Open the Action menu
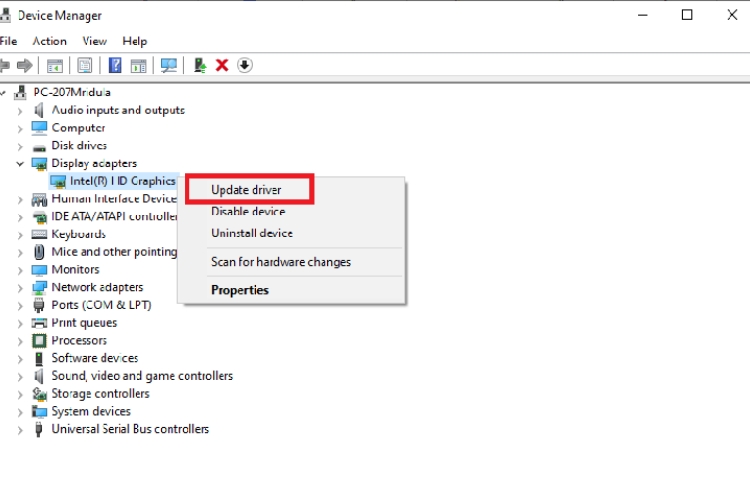 49,41
